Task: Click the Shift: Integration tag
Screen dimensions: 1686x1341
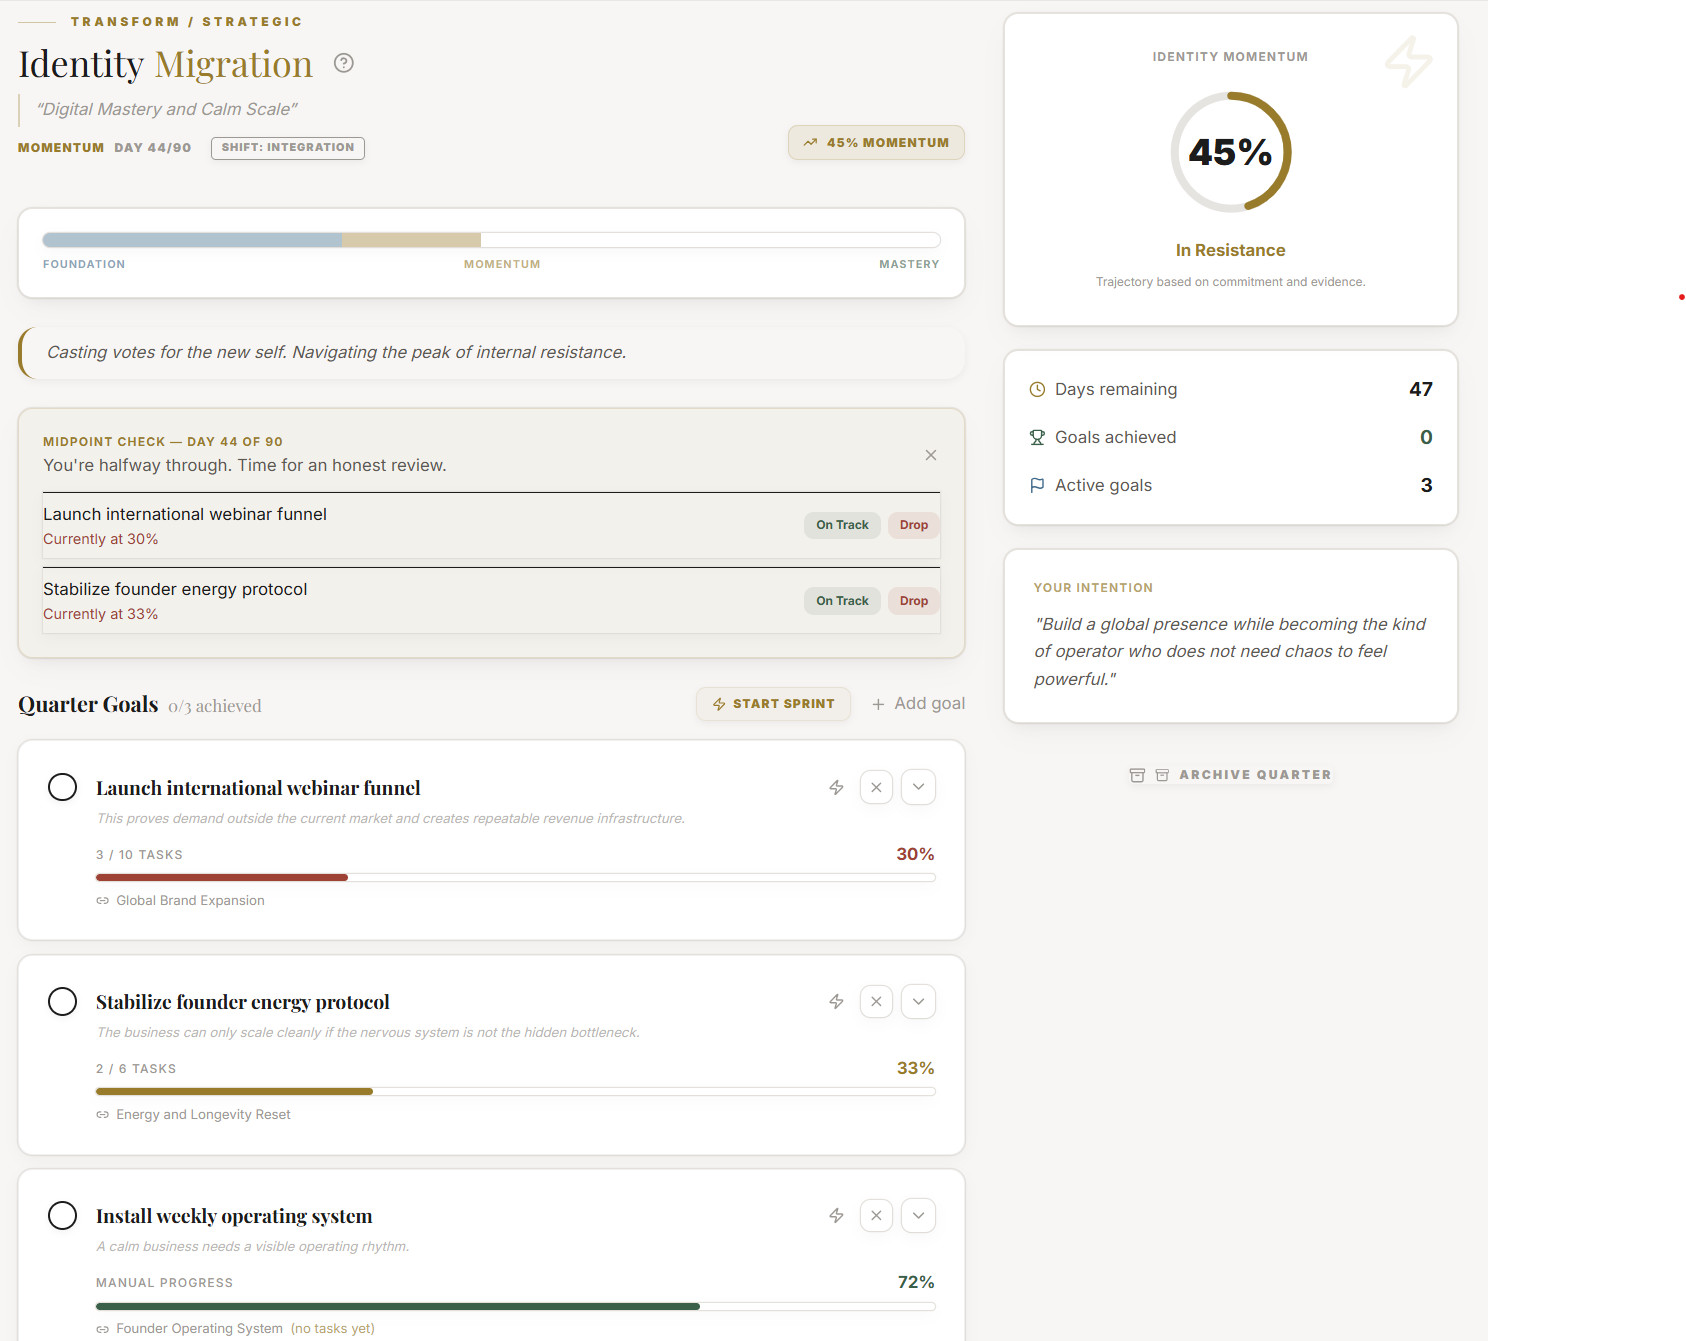Action: [x=288, y=148]
